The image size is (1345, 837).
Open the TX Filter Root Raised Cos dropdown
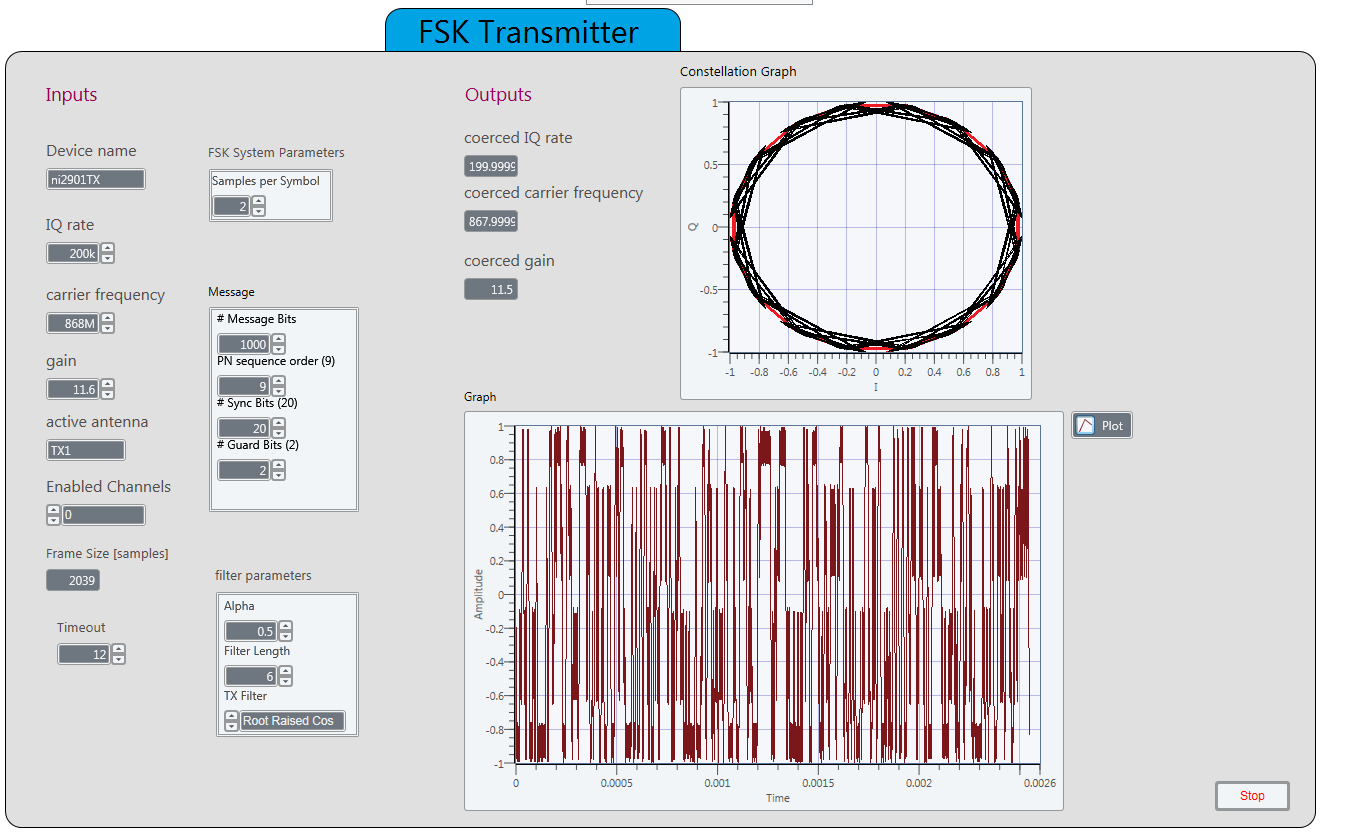(x=292, y=721)
